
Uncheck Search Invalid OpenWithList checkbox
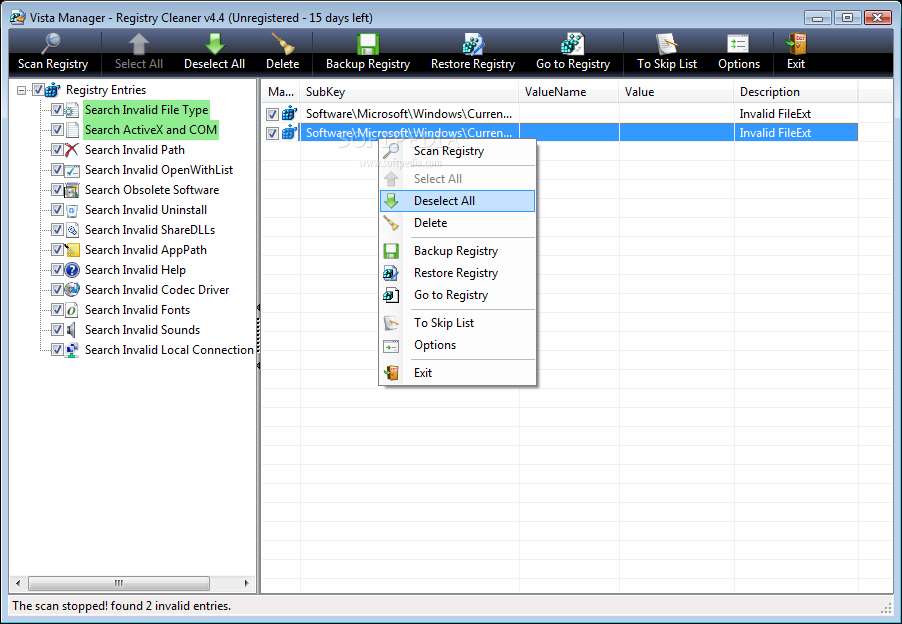pos(57,170)
